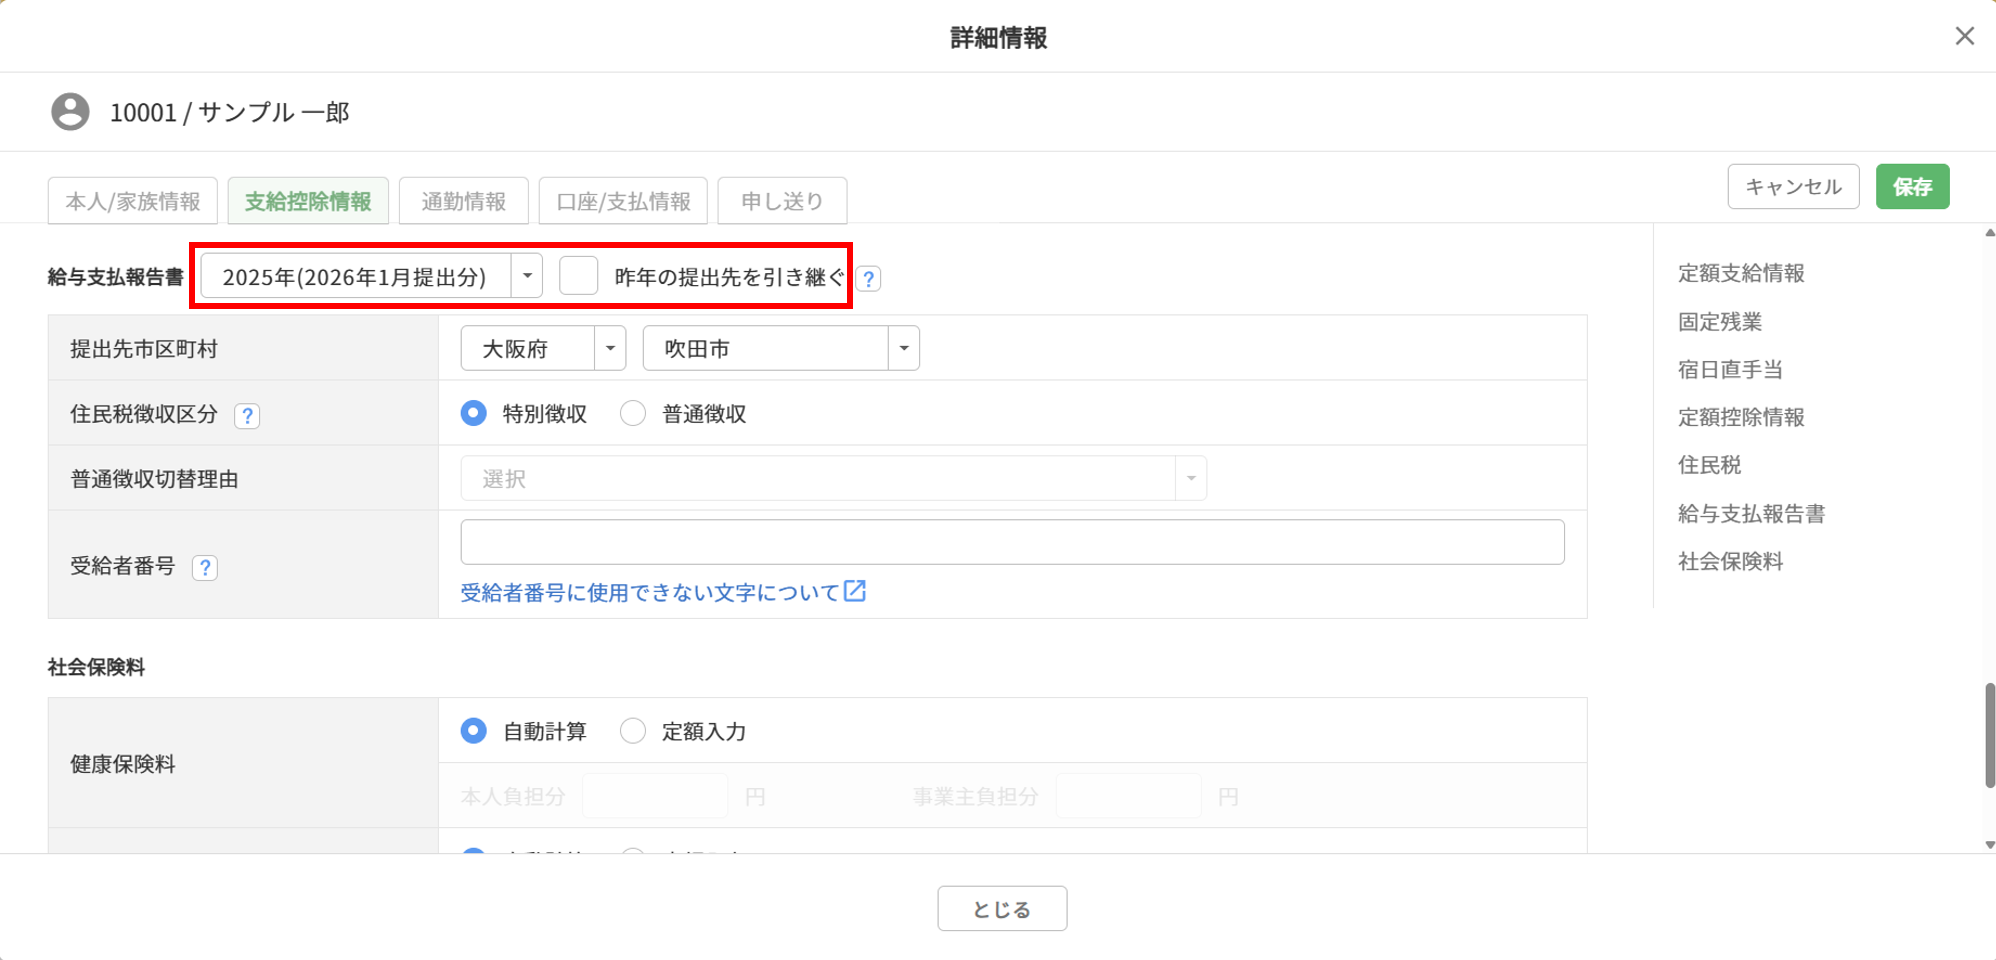Open help icon next to 昨年の提出先を引き継ぐ
The image size is (1996, 960).
click(869, 279)
